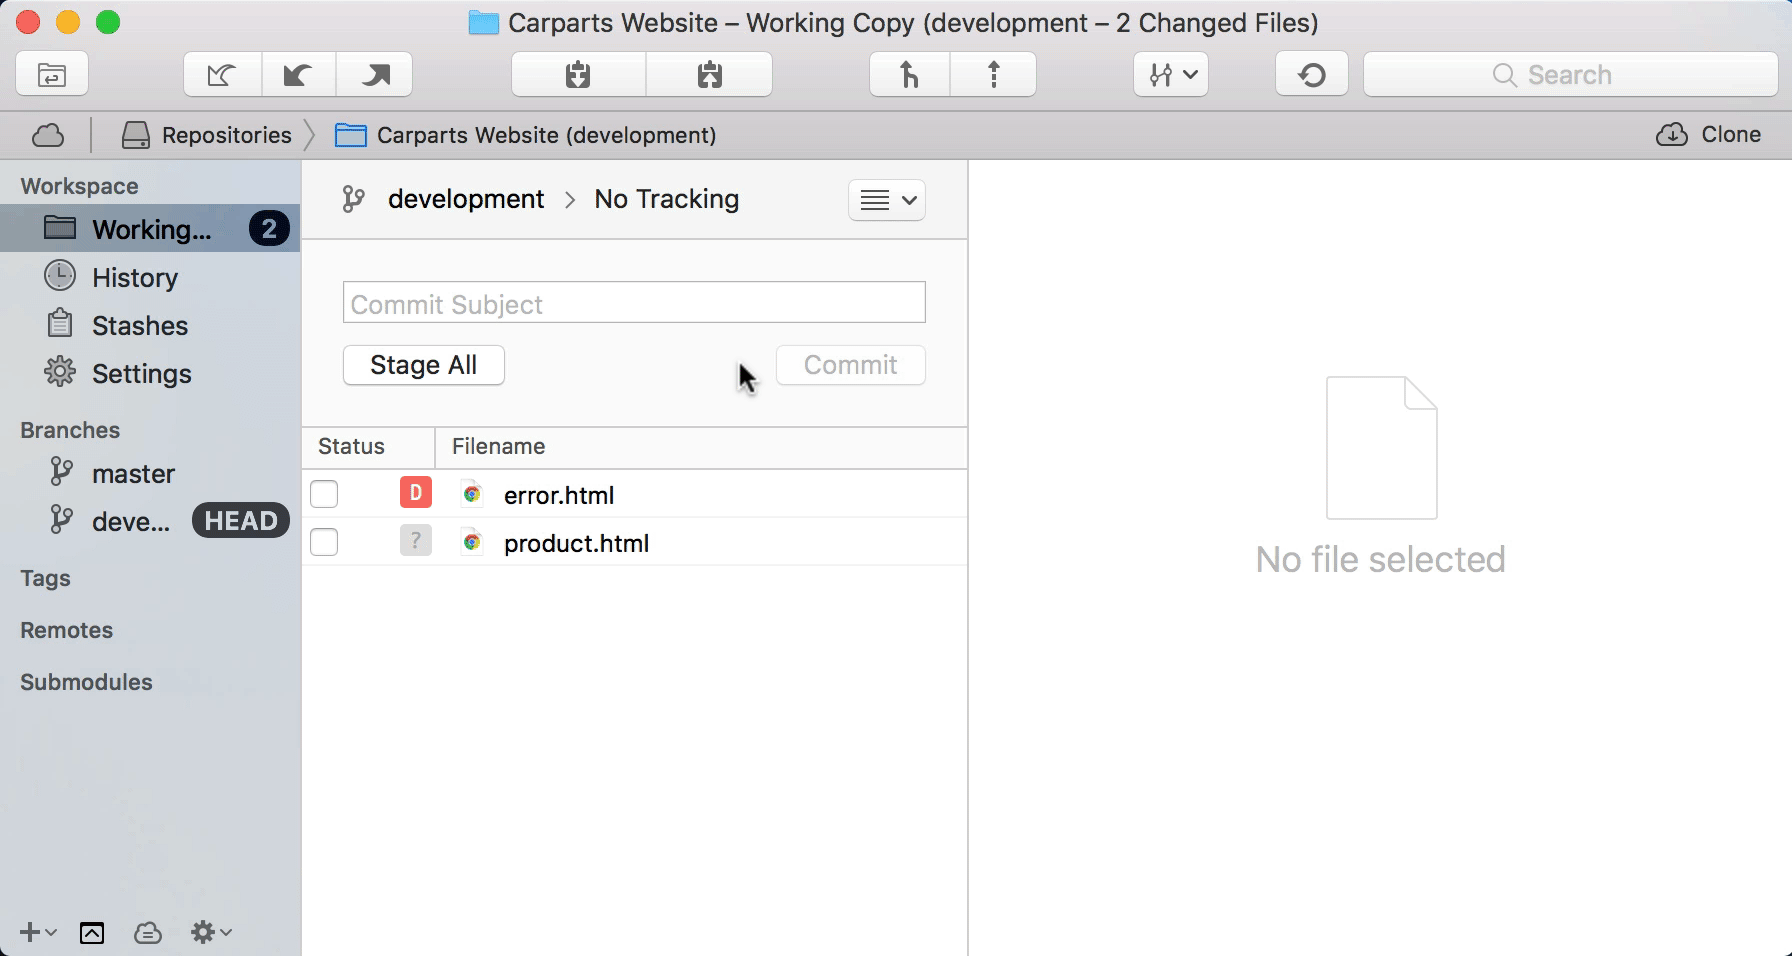
Task: Select the master branch in sidebar
Action: 133,473
